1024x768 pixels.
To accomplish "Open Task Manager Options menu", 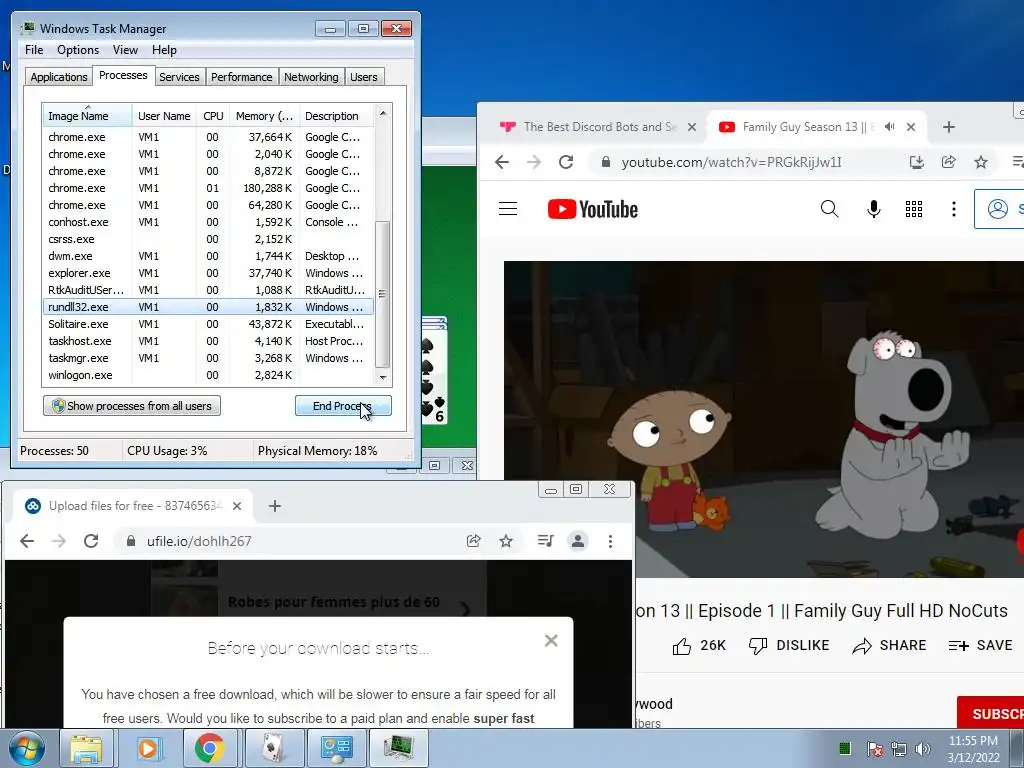I will click(78, 50).
